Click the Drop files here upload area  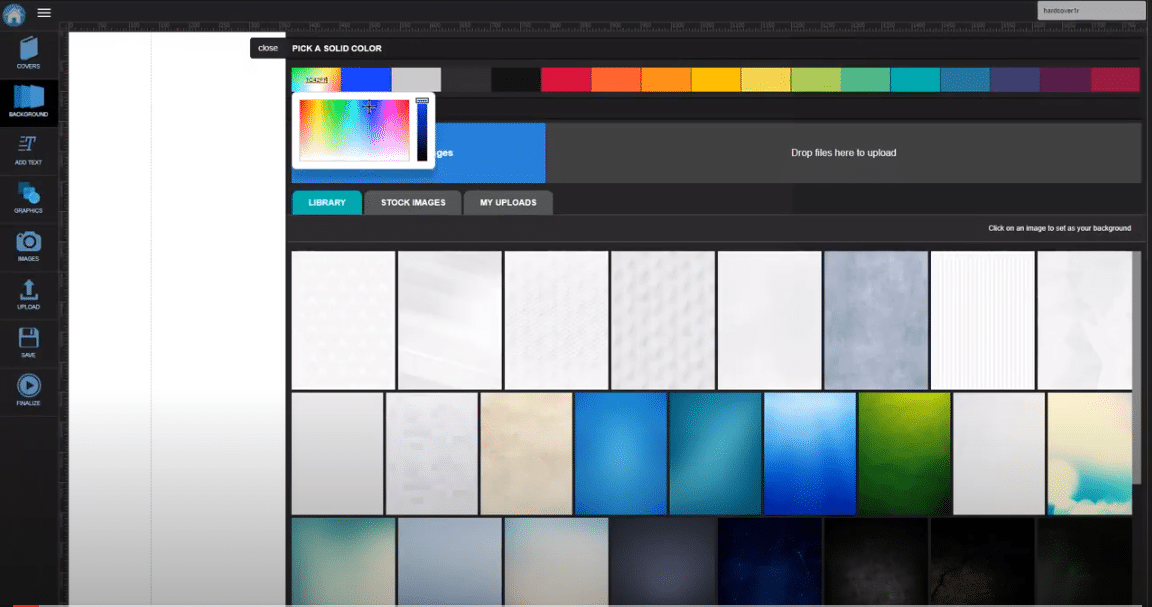click(843, 153)
